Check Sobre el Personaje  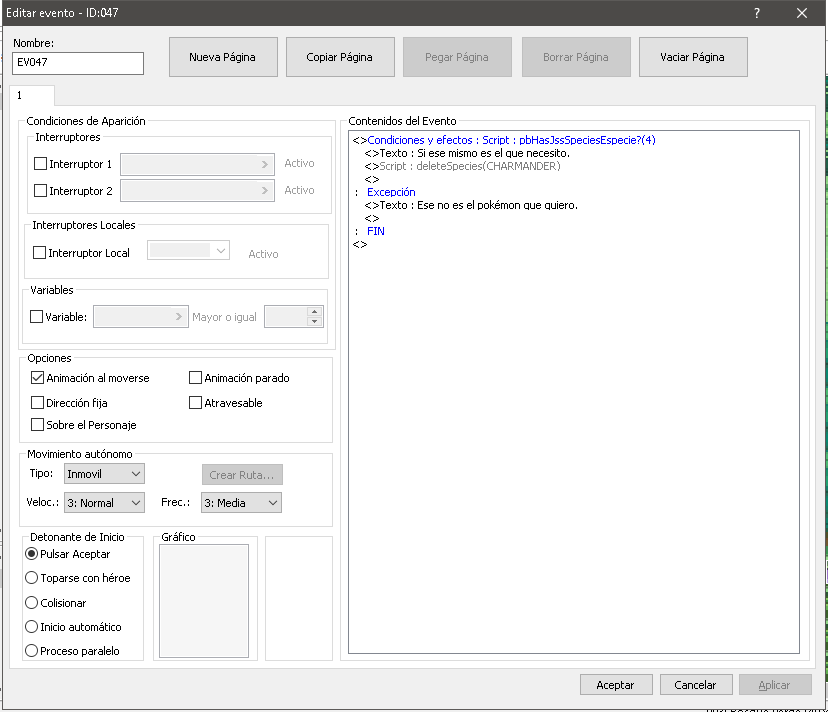pos(36,425)
